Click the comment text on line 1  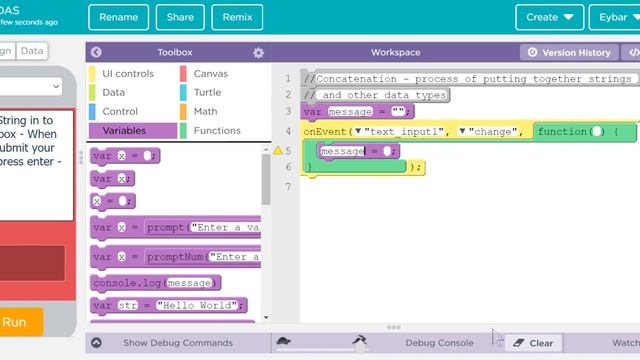(x=473, y=79)
